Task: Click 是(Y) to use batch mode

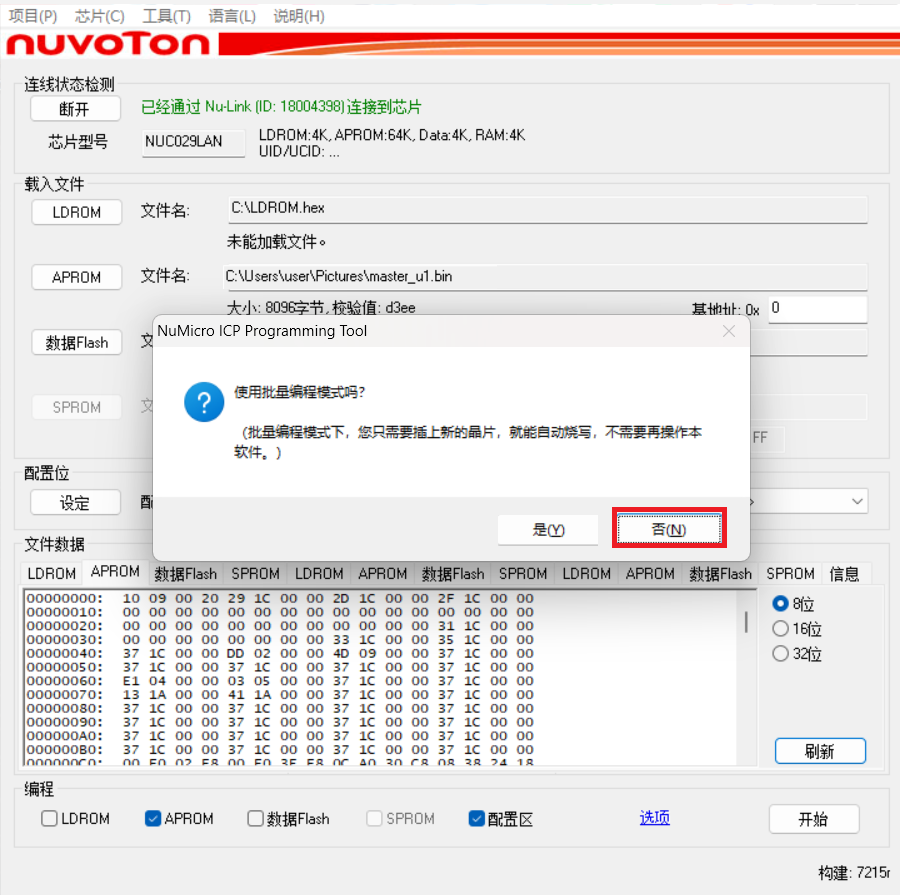Action: (x=548, y=529)
